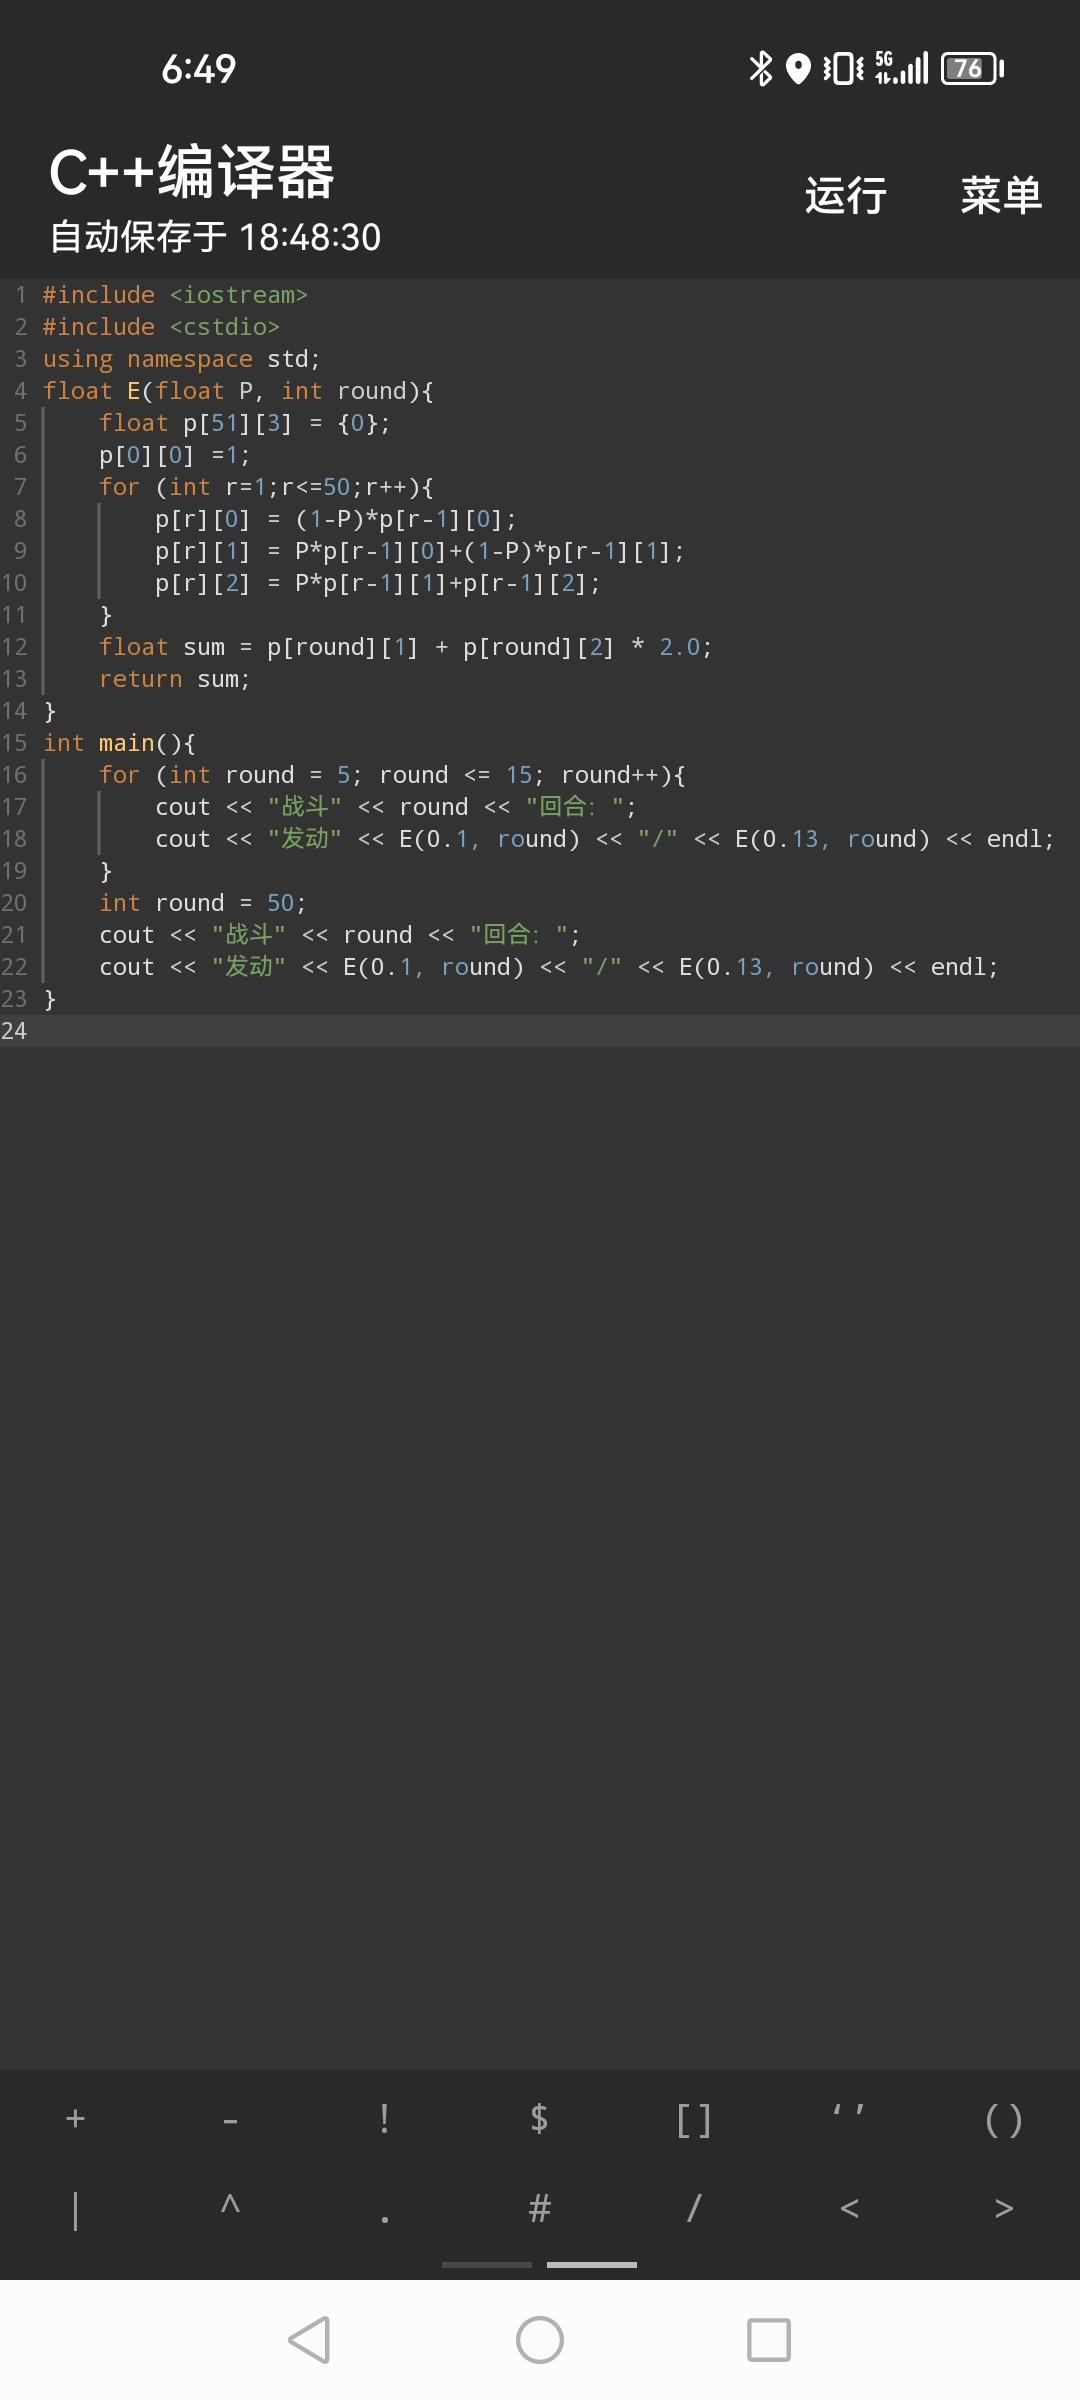
Task: Tap the Android back navigation button
Action: (x=309, y=2340)
